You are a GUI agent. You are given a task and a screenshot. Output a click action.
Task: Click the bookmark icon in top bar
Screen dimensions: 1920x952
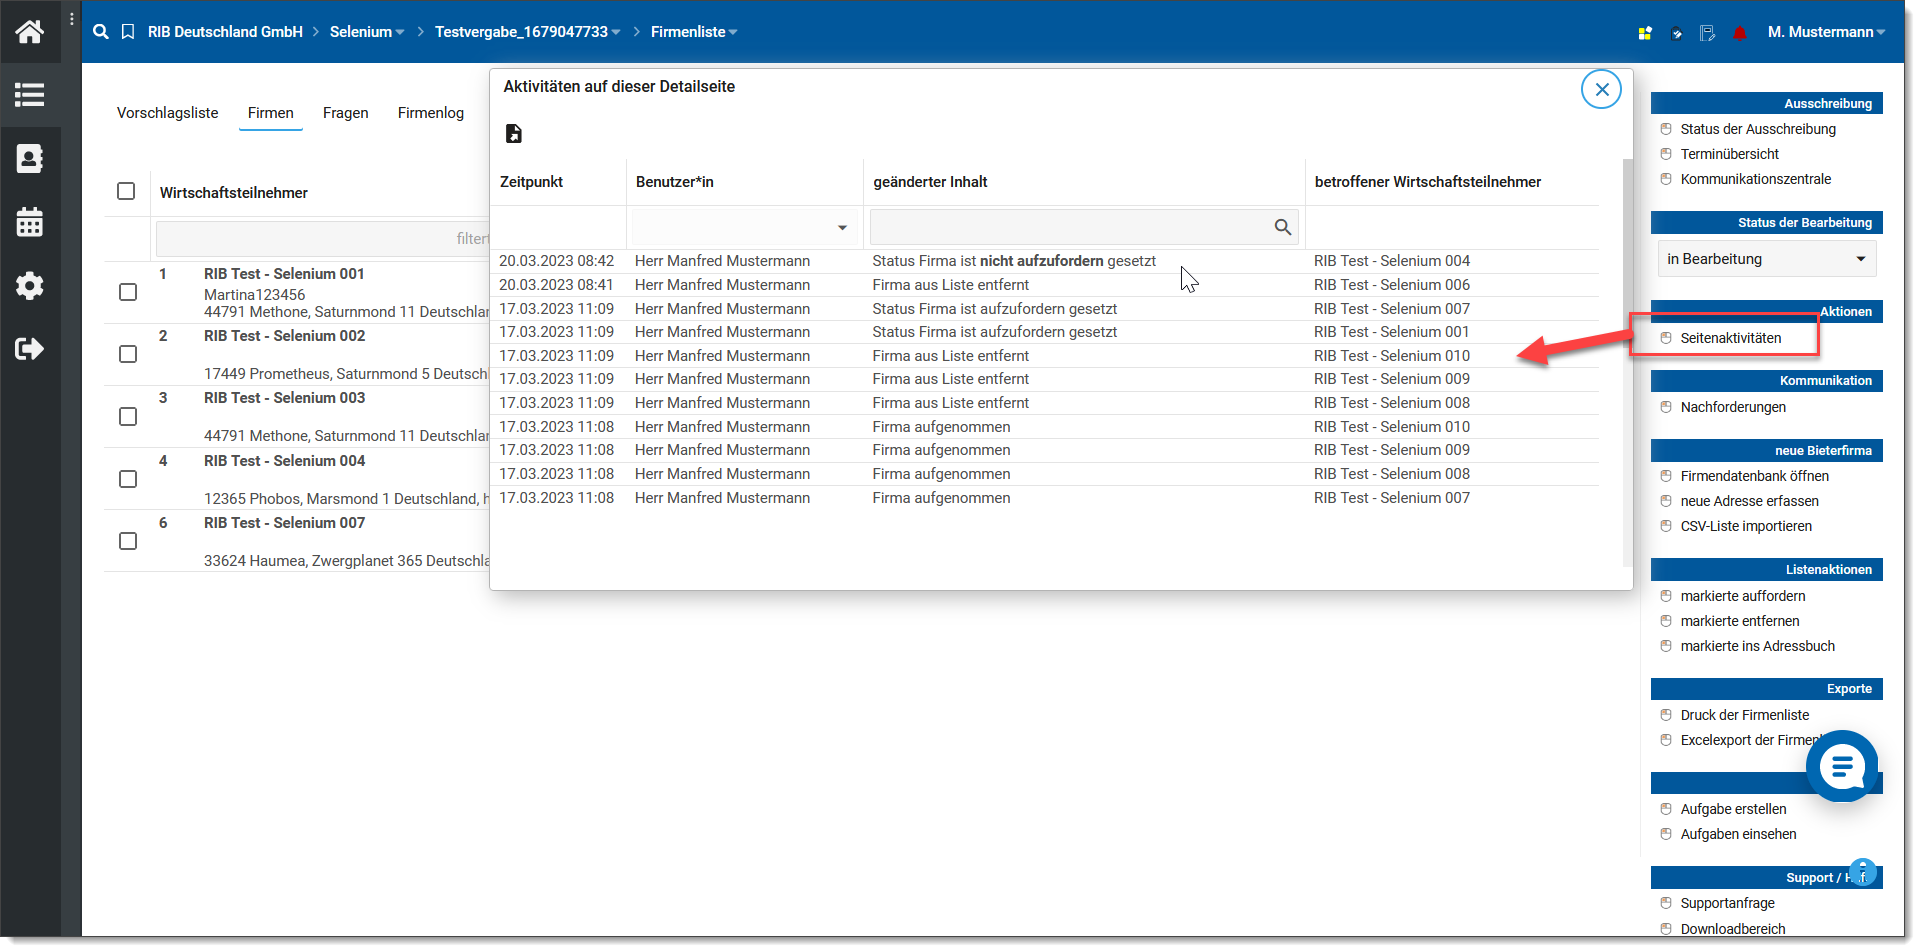click(x=128, y=32)
